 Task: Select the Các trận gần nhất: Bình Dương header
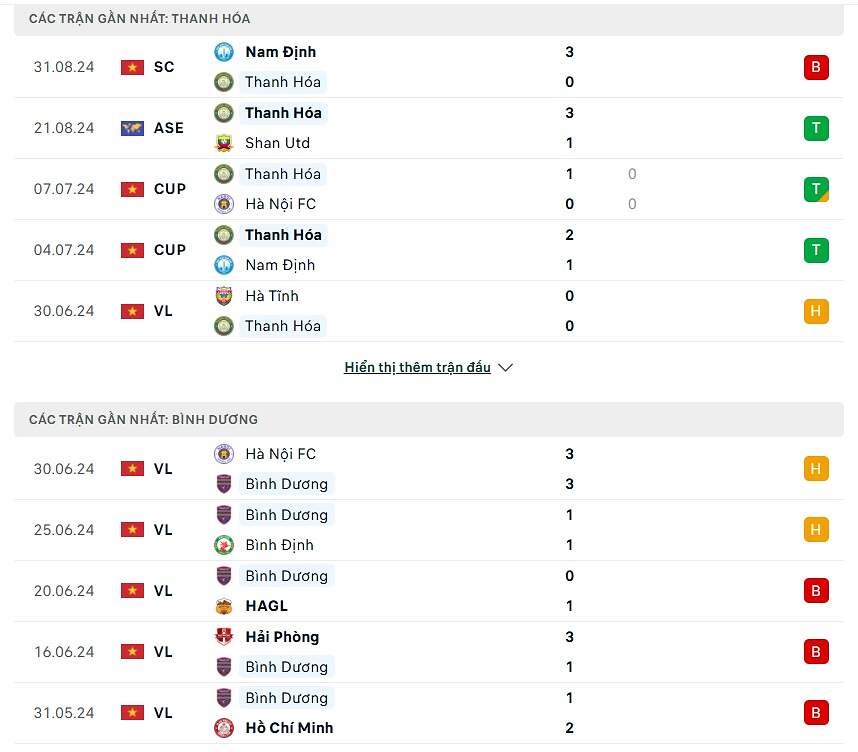point(429,420)
